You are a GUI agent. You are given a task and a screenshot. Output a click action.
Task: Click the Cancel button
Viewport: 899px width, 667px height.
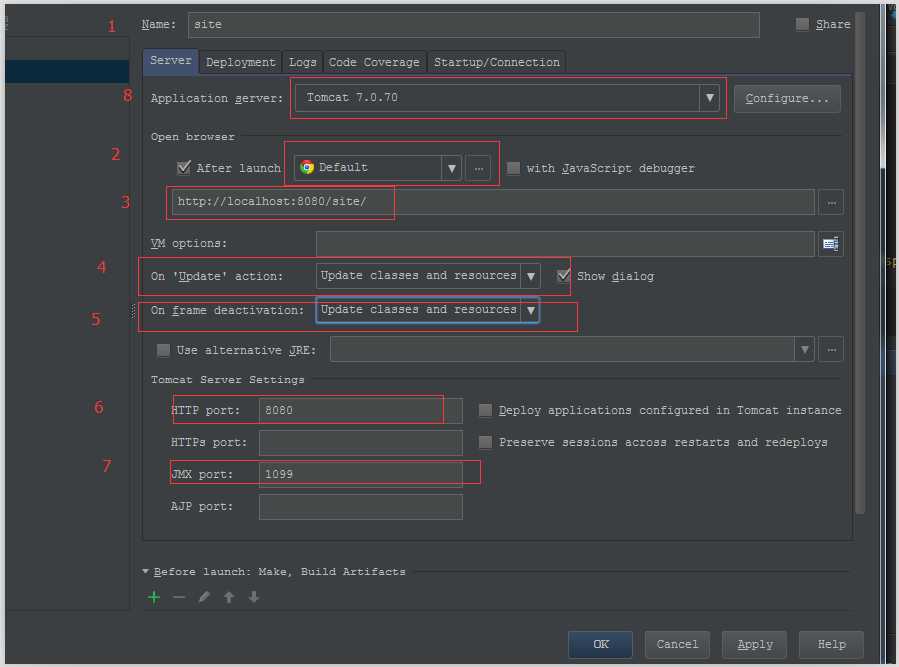click(677, 645)
